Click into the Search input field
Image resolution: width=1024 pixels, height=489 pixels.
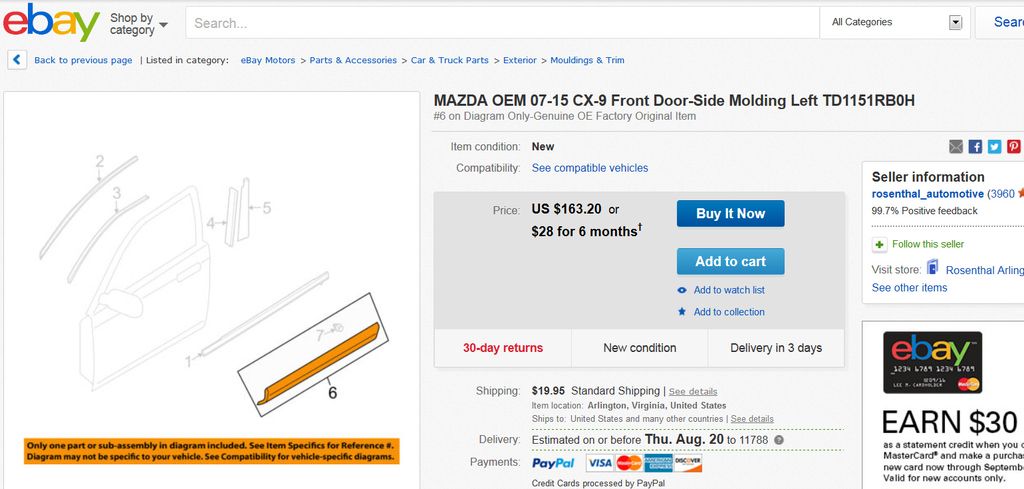click(502, 23)
